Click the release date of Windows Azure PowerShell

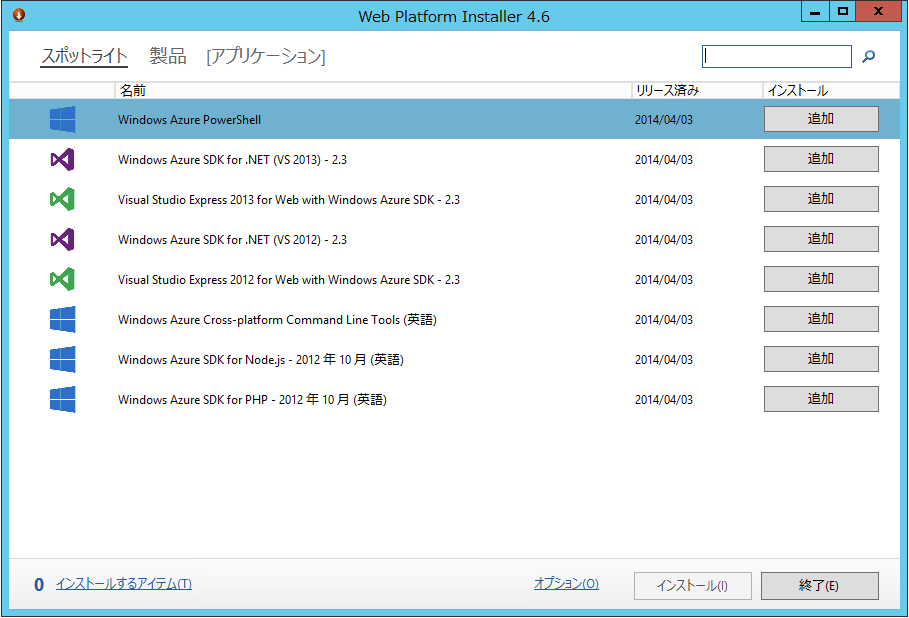tap(664, 119)
